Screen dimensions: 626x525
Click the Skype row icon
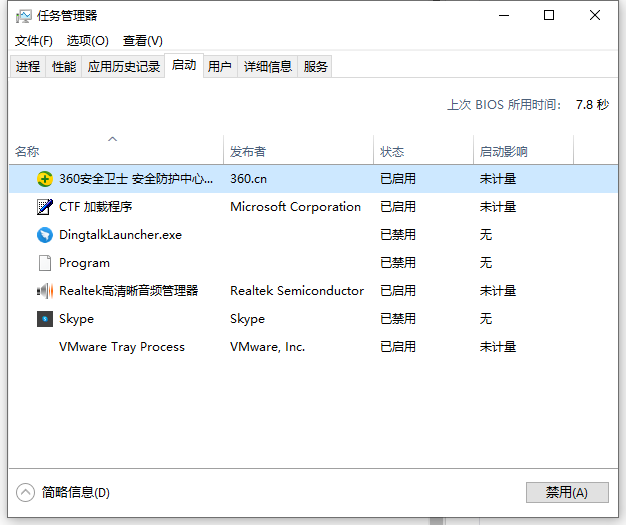pos(45,319)
